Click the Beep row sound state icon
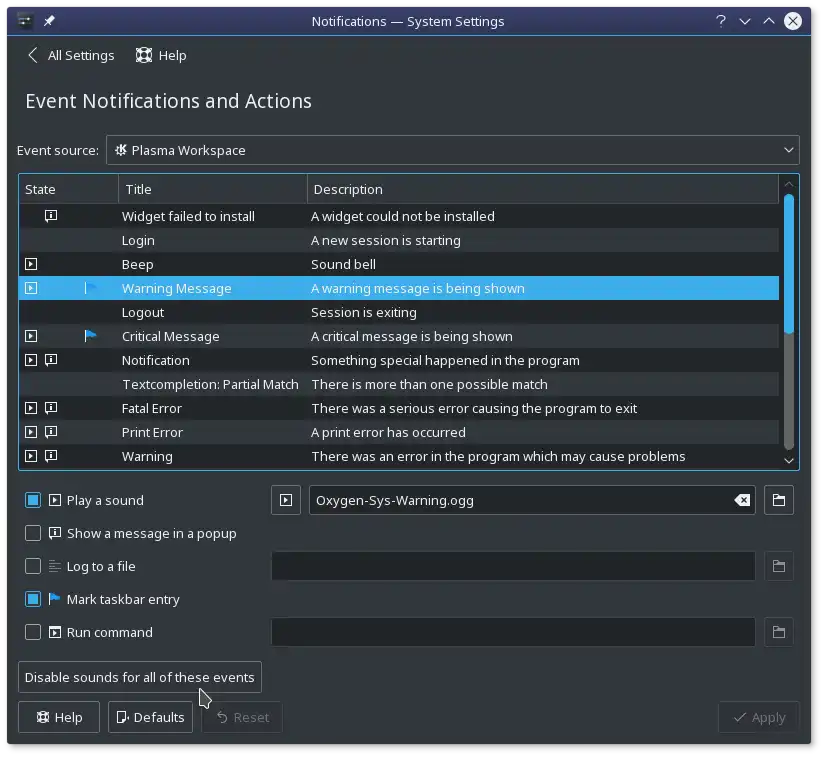824x757 pixels. [x=31, y=264]
